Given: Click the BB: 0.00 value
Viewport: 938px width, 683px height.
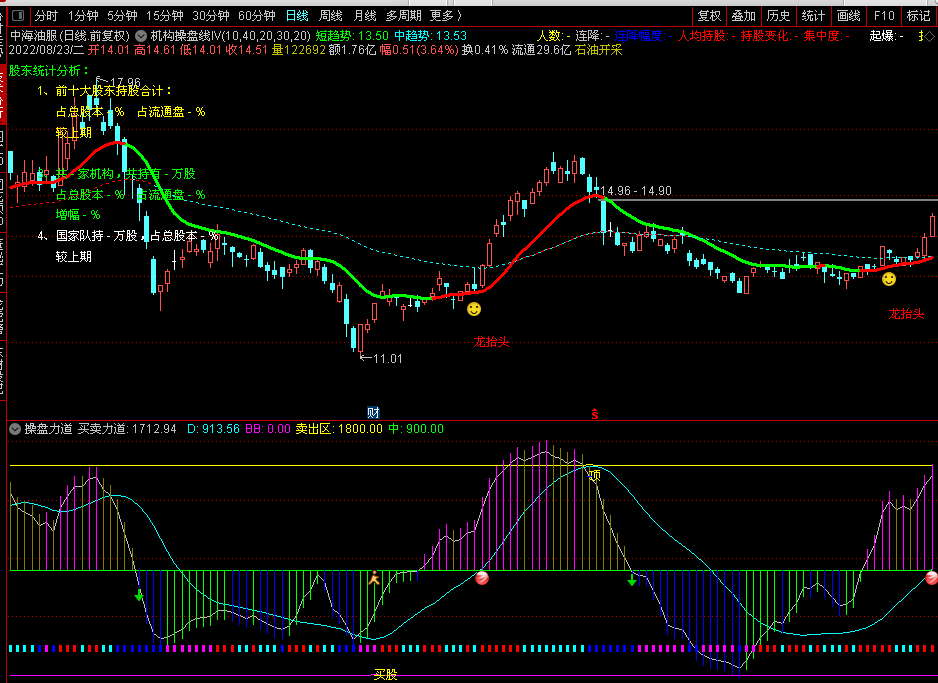Looking at the screenshot, I should pyautogui.click(x=268, y=429).
